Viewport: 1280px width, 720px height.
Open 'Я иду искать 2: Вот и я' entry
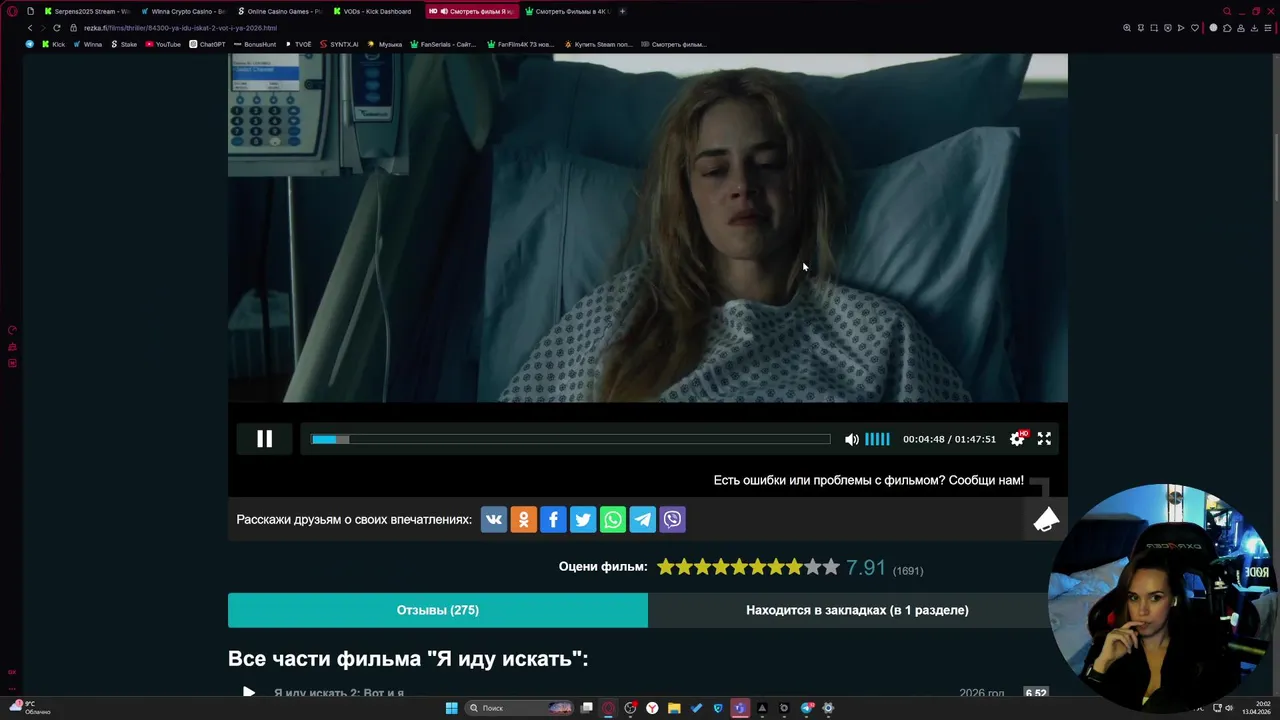click(339, 693)
